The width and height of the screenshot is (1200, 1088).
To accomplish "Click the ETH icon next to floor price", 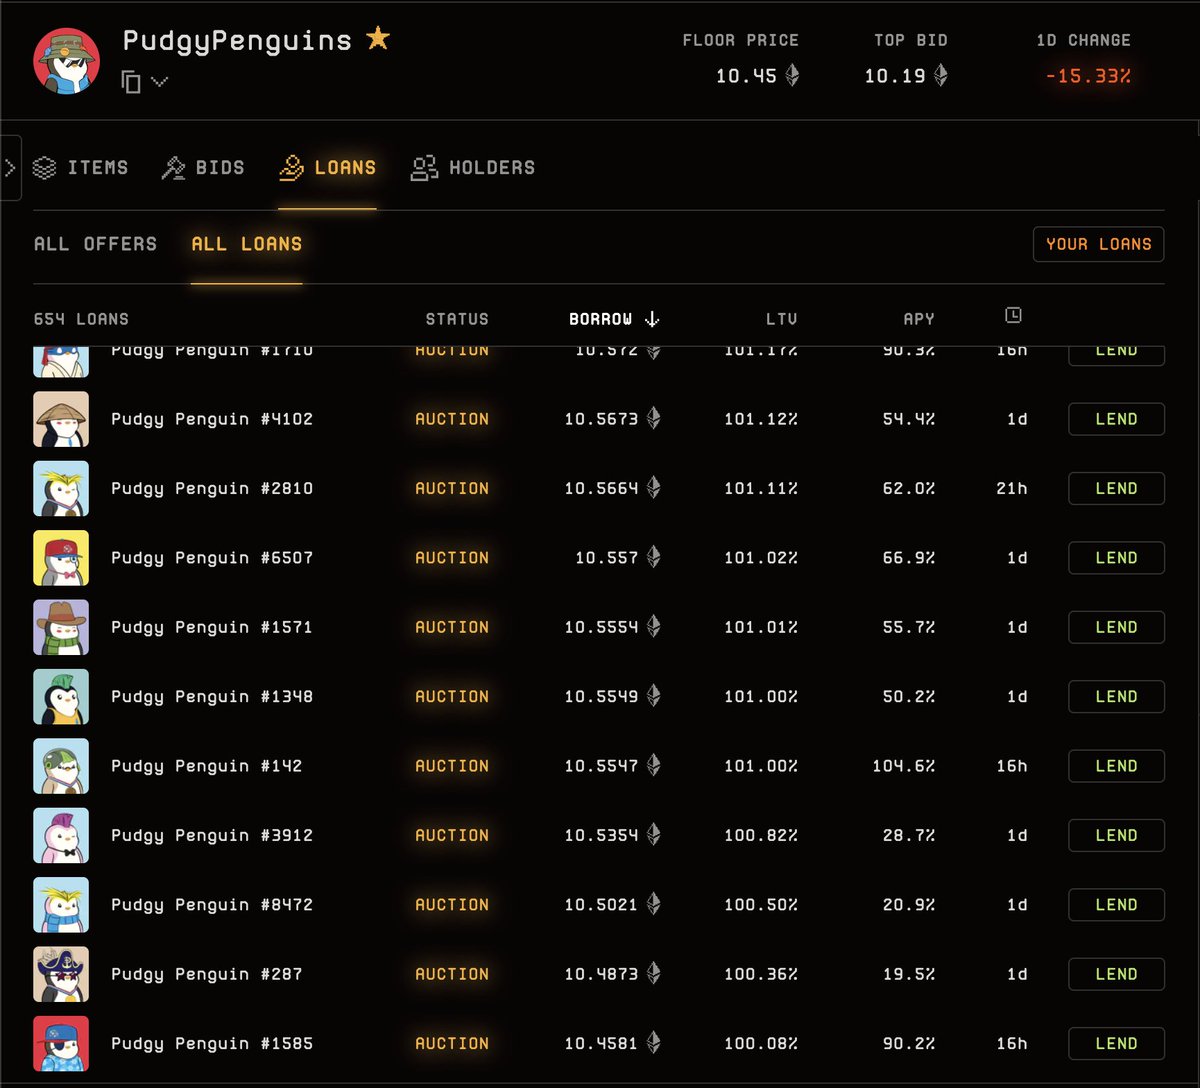I will [792, 75].
